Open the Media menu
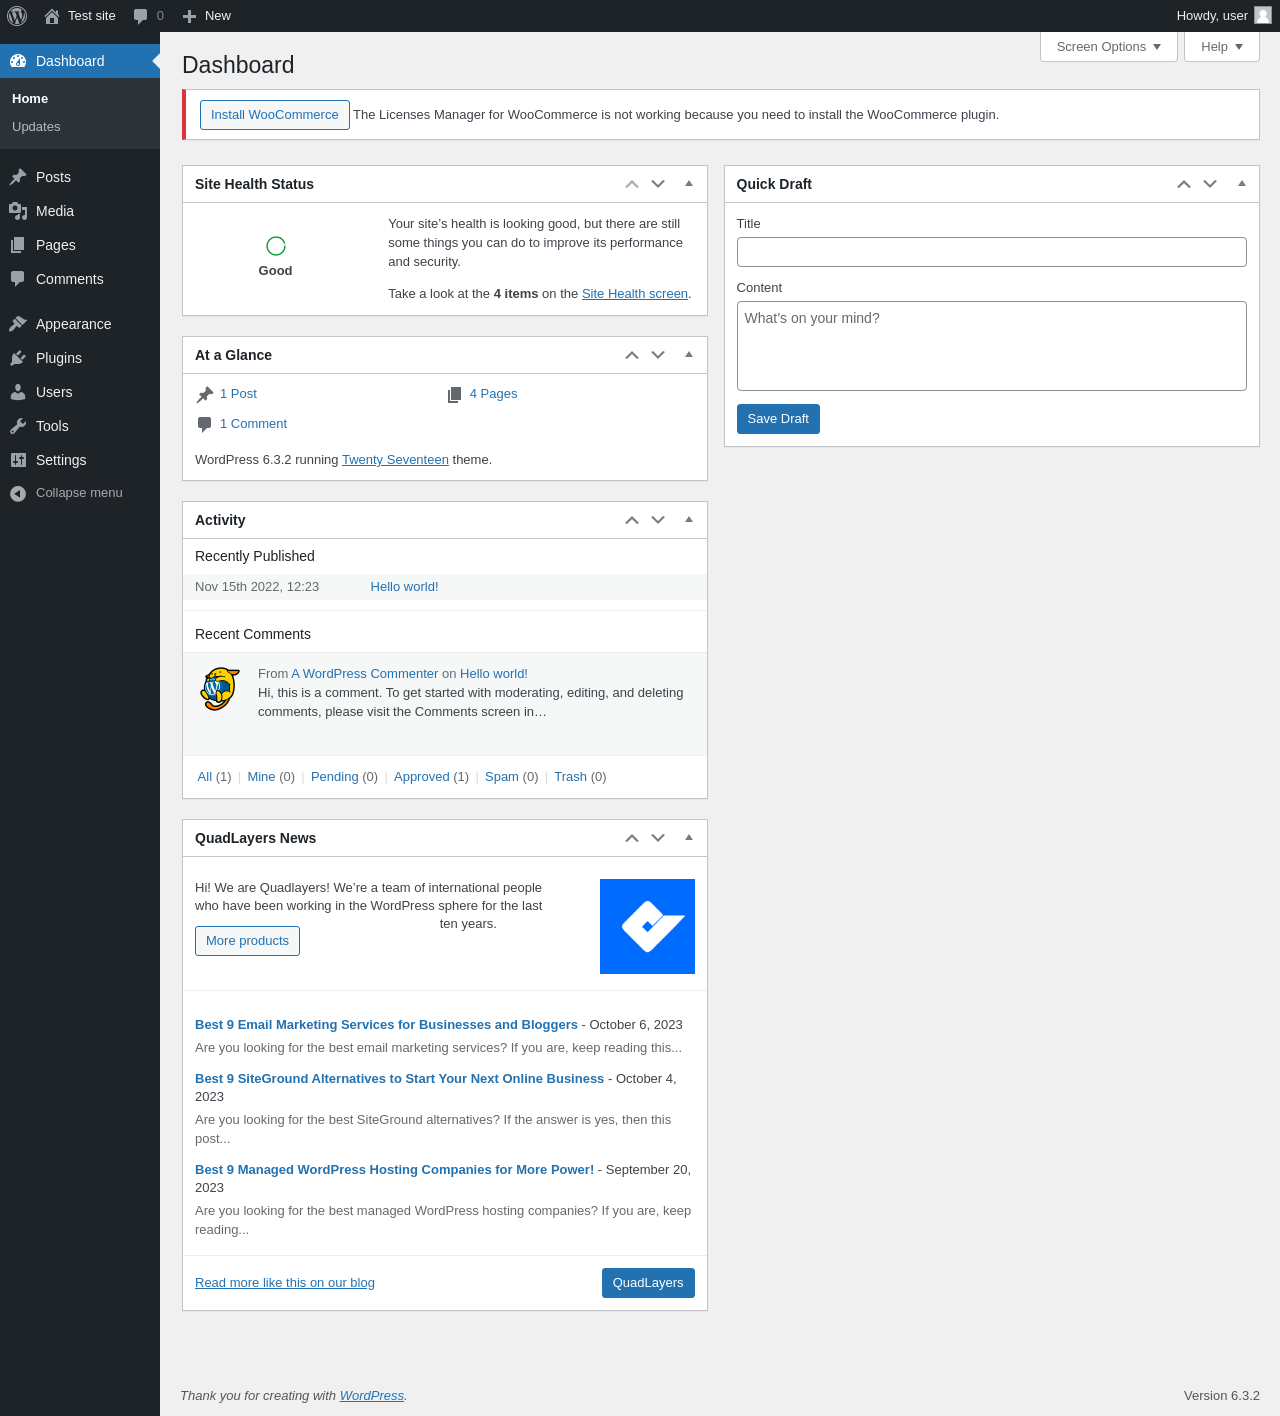This screenshot has width=1280, height=1416. click(80, 211)
